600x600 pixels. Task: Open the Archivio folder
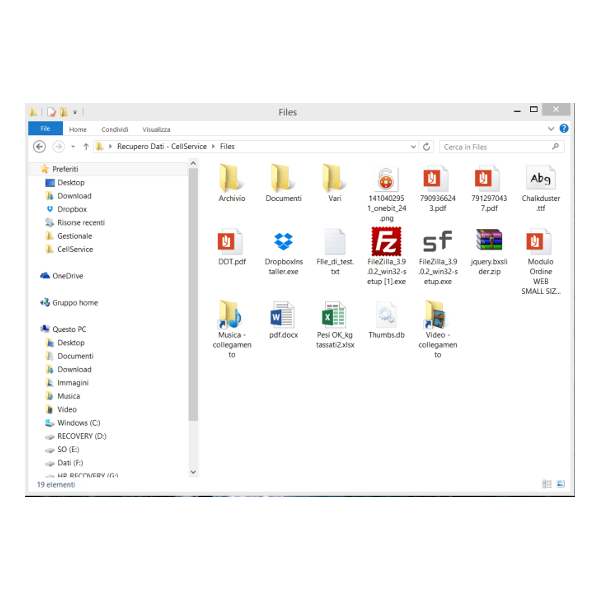[232, 183]
